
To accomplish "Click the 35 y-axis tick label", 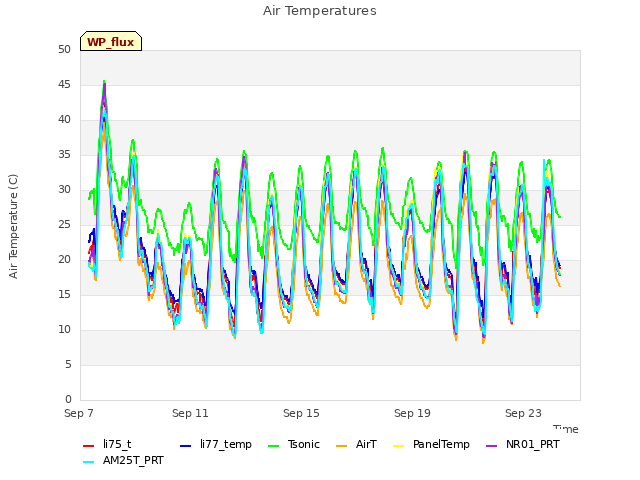I will click(64, 155).
